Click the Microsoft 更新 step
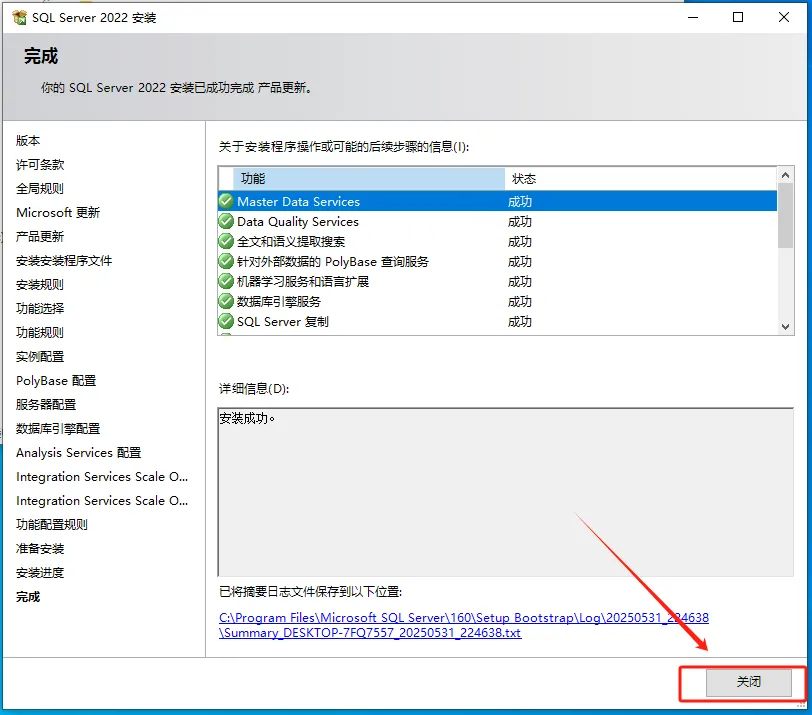Screen dimensions: 812x715 [58, 212]
